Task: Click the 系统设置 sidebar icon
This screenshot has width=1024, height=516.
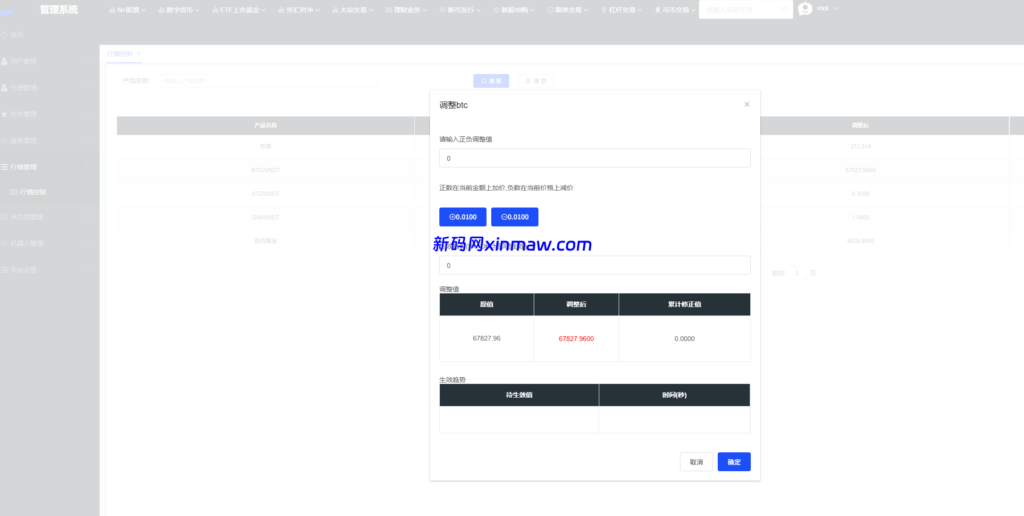Action: (5, 270)
